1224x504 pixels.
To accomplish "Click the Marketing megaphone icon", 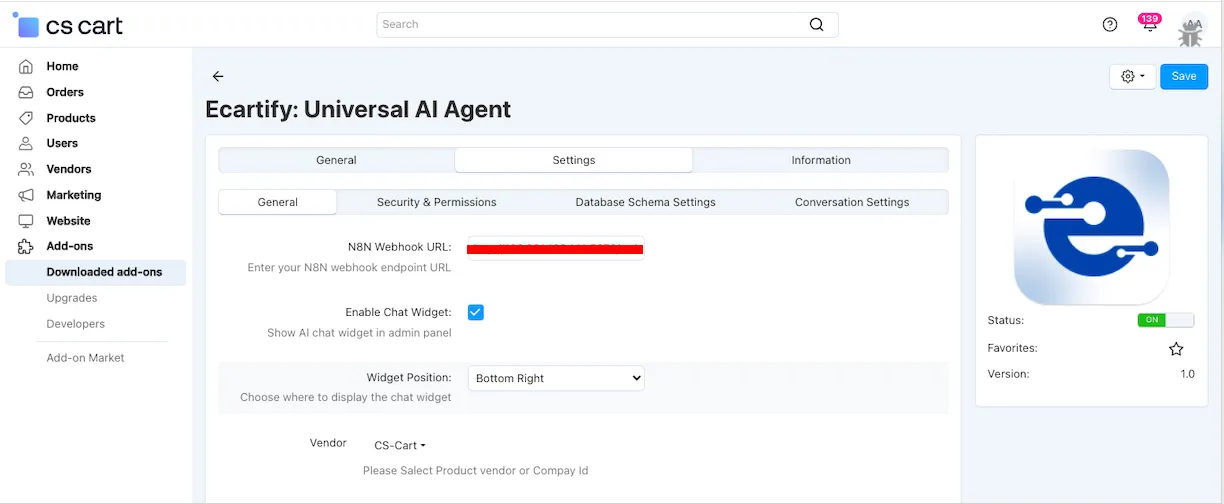I will tap(26, 195).
